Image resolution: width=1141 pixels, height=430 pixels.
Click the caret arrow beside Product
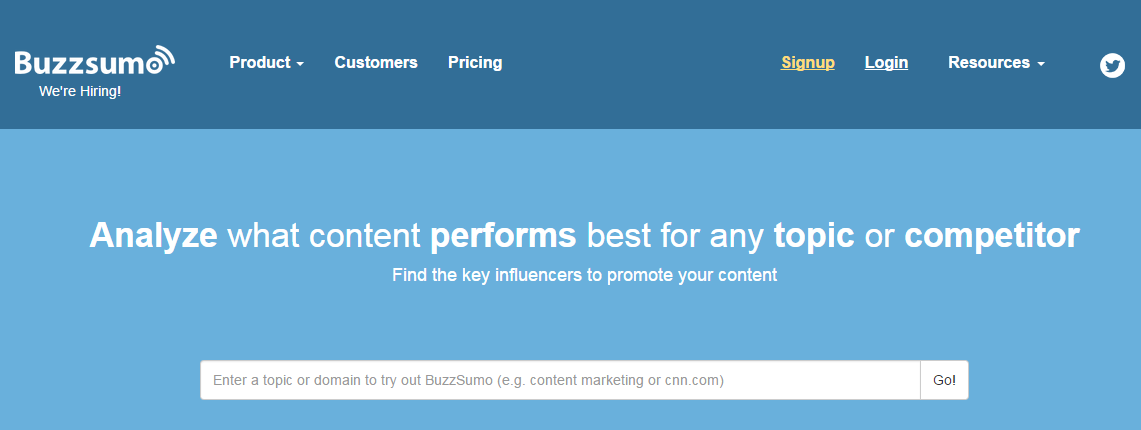tap(300, 64)
